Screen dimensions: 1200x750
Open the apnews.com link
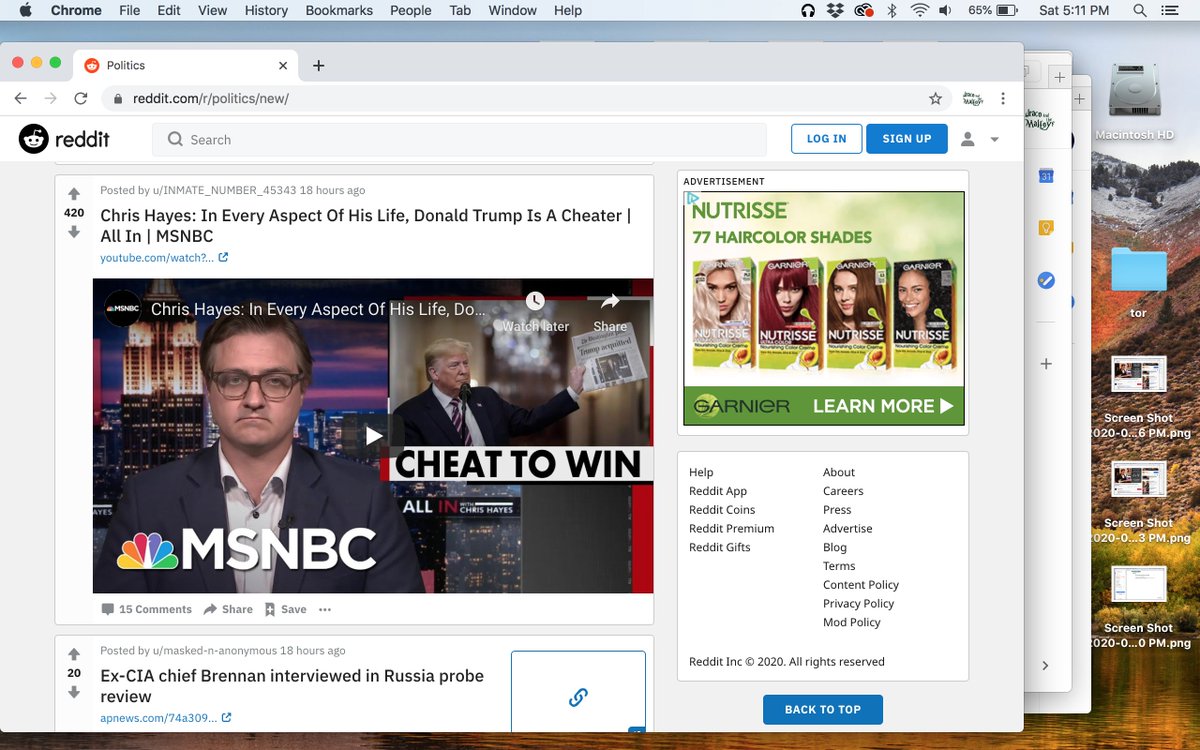click(x=166, y=718)
